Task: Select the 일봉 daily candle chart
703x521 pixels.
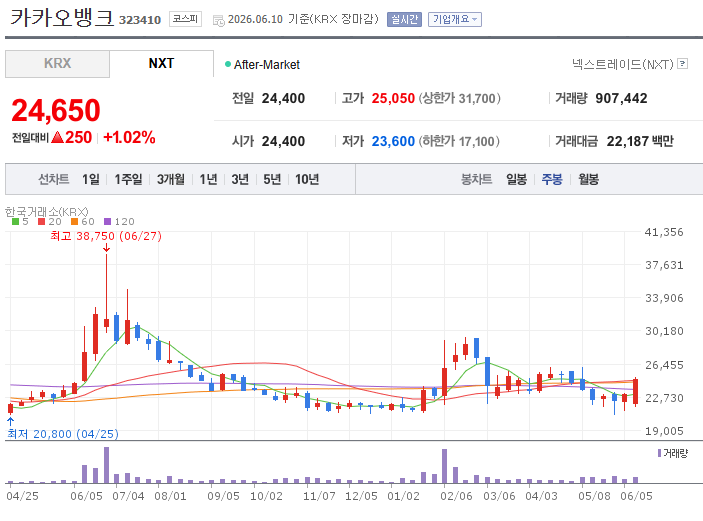Action: point(516,179)
